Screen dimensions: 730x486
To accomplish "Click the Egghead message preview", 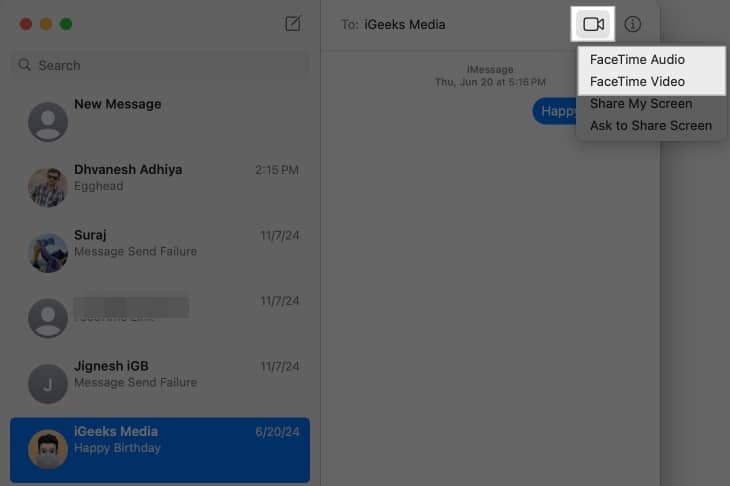I will tap(99, 186).
